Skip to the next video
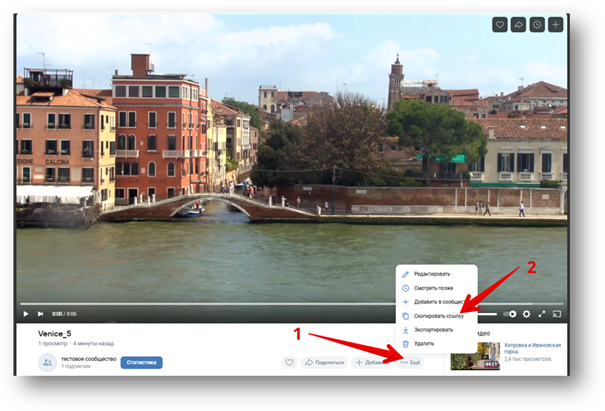Viewport: 605px width, 411px height. tap(40, 314)
